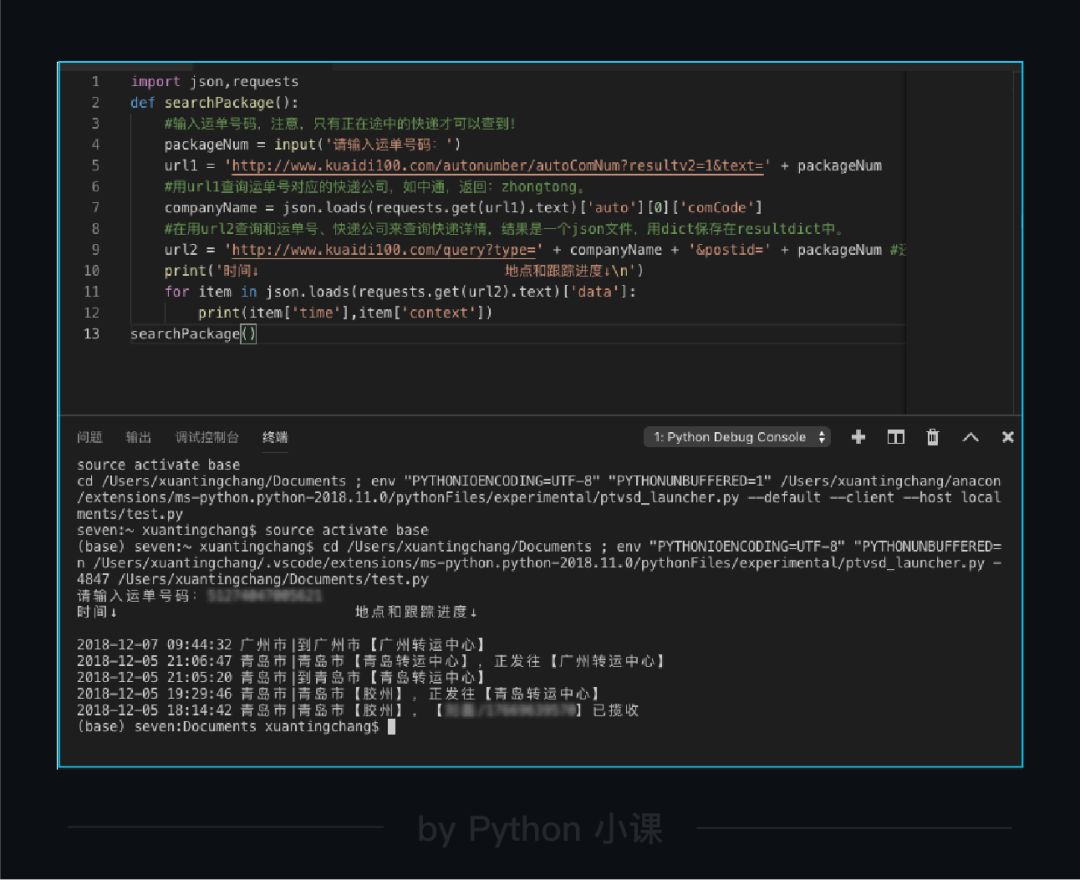The height and width of the screenshot is (880, 1080).
Task: Click the 2018-12-07 09:44:32 terminal output line
Action: (x=281, y=645)
